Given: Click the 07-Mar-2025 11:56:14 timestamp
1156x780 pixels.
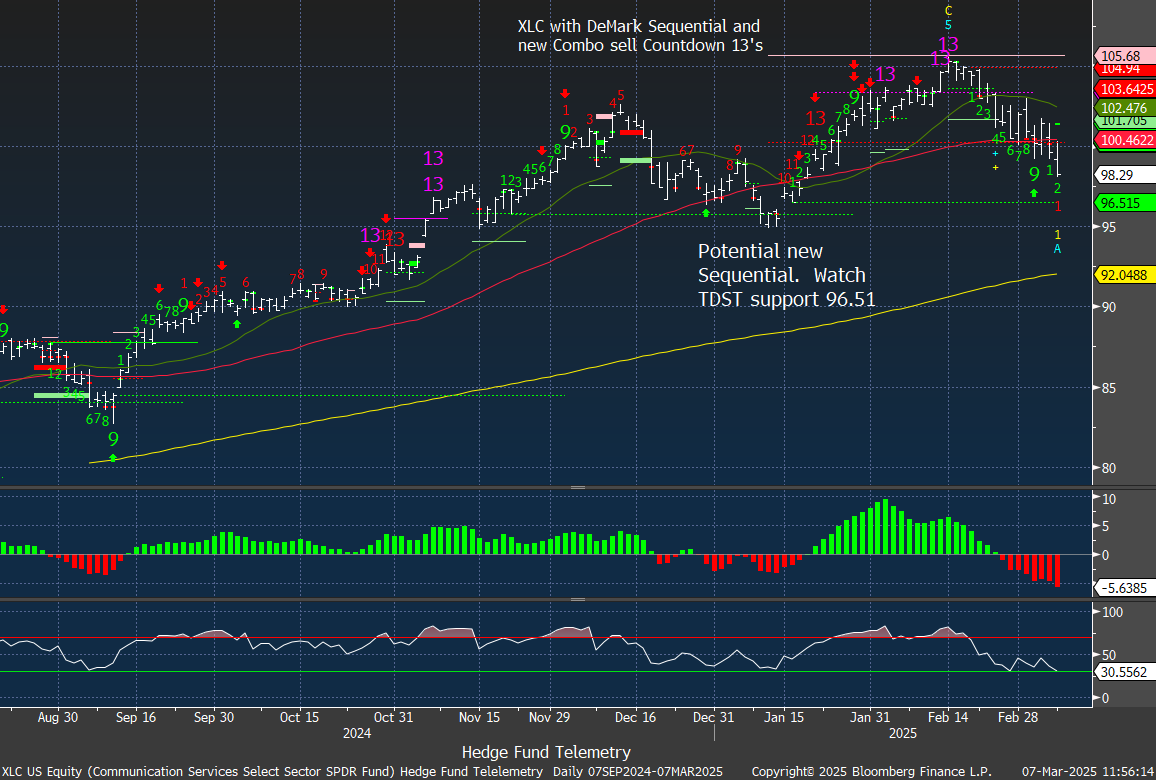Looking at the screenshot, I should click(x=1087, y=771).
